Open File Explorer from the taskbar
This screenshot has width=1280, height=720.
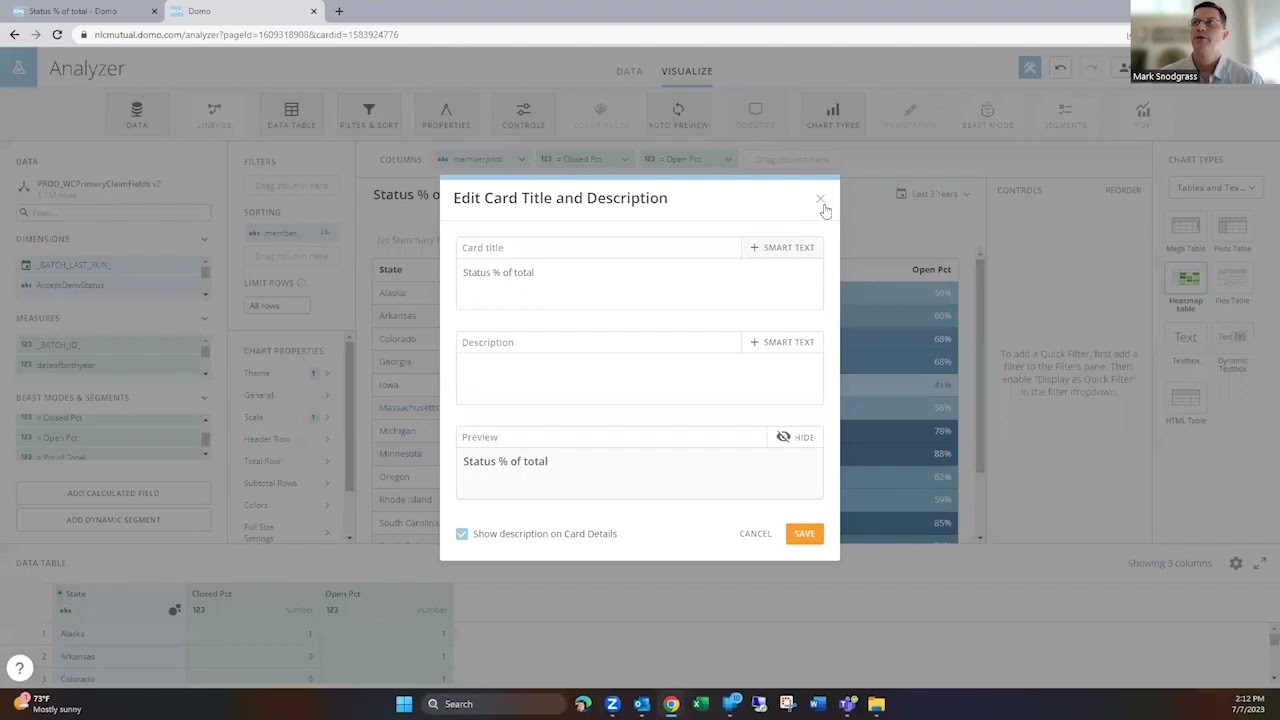click(876, 704)
